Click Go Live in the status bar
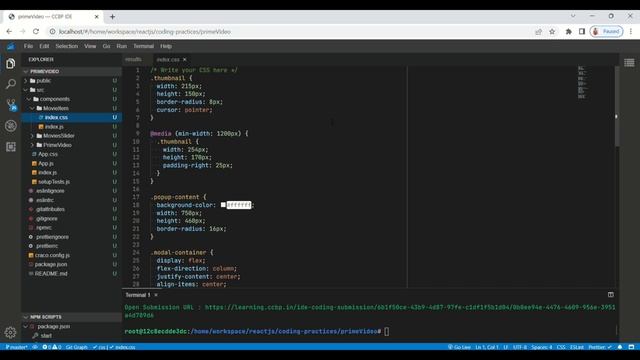 (x=459, y=347)
